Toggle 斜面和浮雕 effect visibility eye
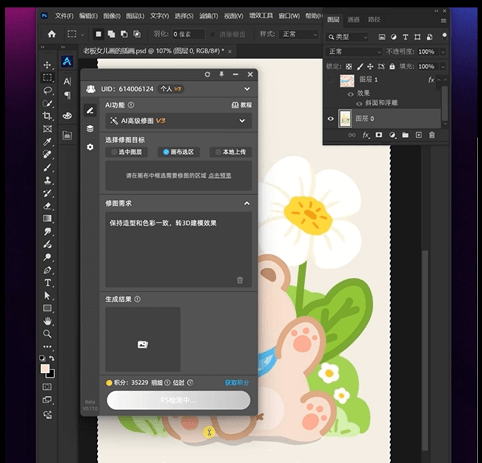 pyautogui.click(x=359, y=104)
